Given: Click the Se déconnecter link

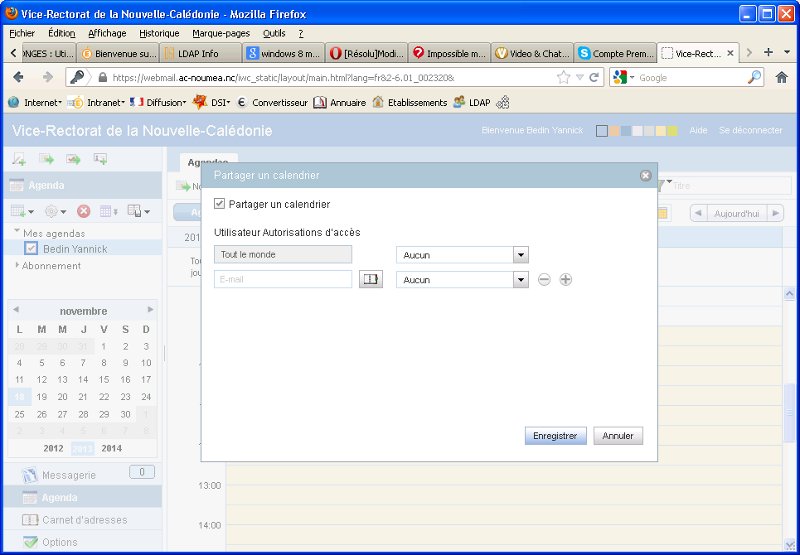Looking at the screenshot, I should pyautogui.click(x=750, y=131).
